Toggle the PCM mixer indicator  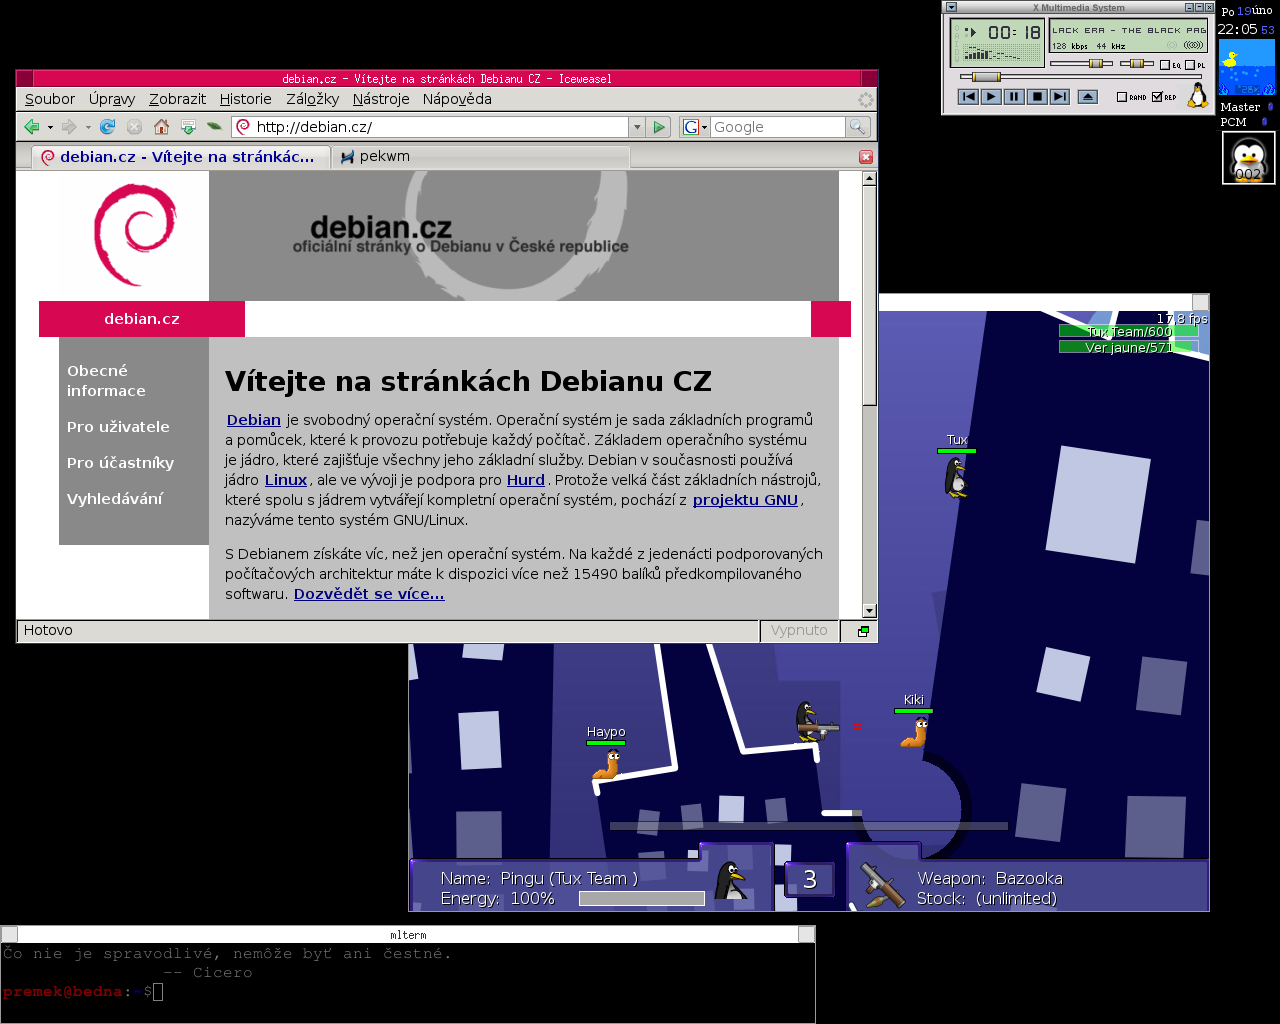1264,122
